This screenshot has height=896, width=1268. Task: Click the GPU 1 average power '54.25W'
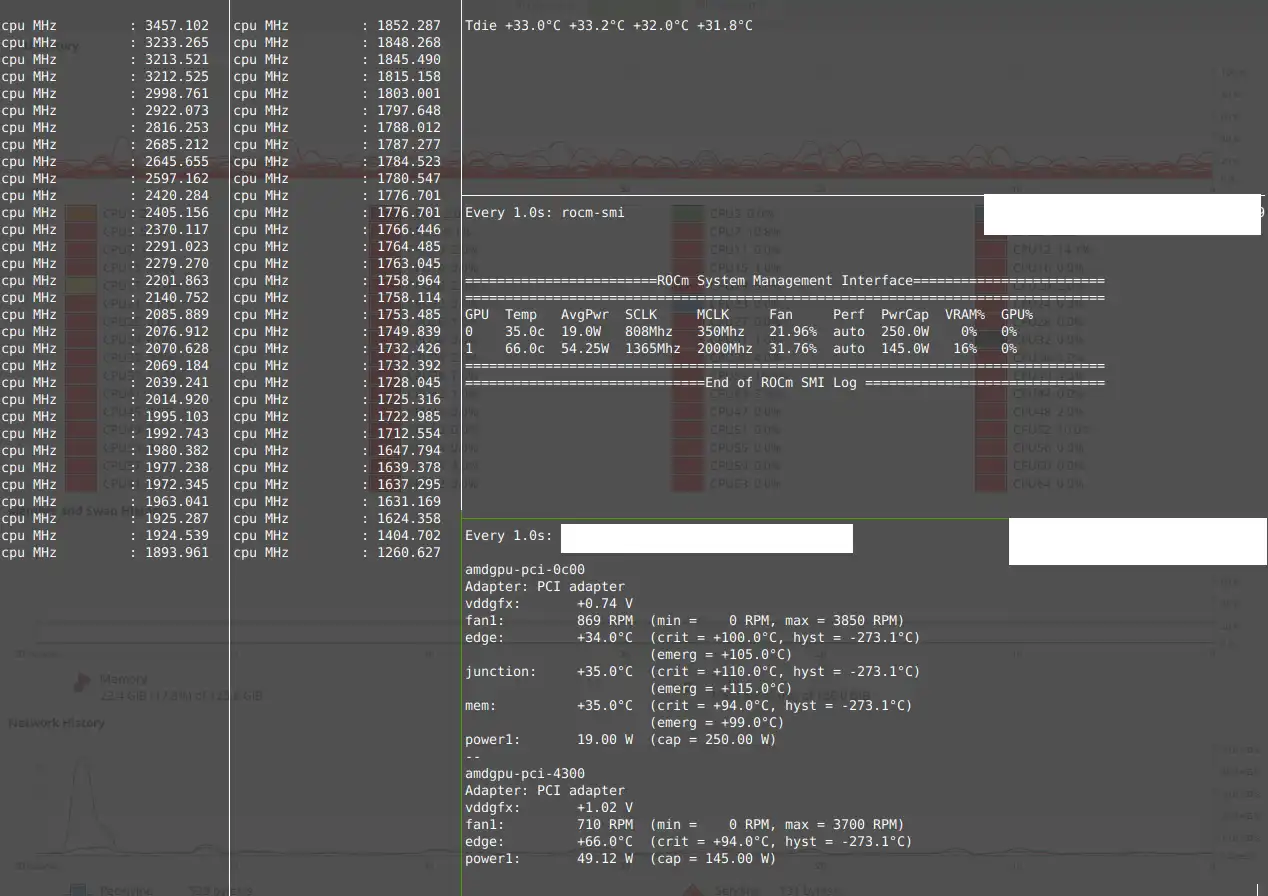[x=585, y=348]
